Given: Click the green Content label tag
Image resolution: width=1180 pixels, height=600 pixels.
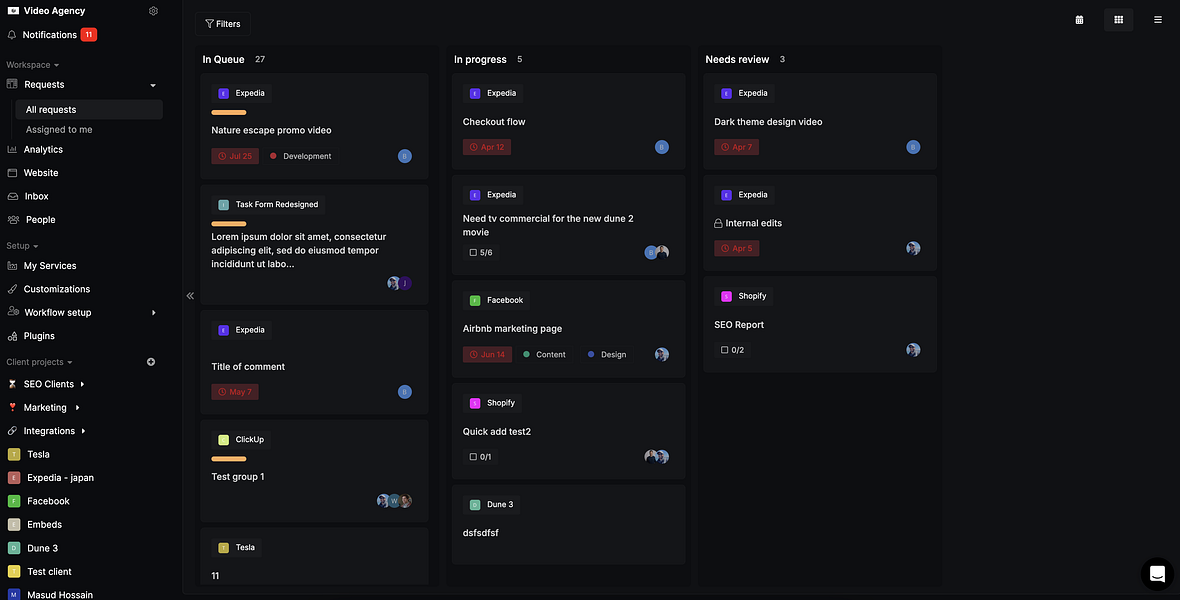Looking at the screenshot, I should (544, 355).
